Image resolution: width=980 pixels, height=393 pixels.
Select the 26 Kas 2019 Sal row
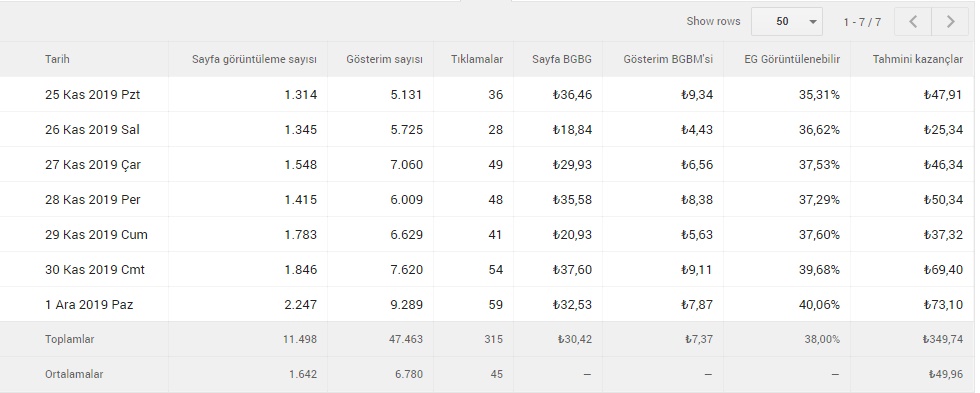coord(488,130)
